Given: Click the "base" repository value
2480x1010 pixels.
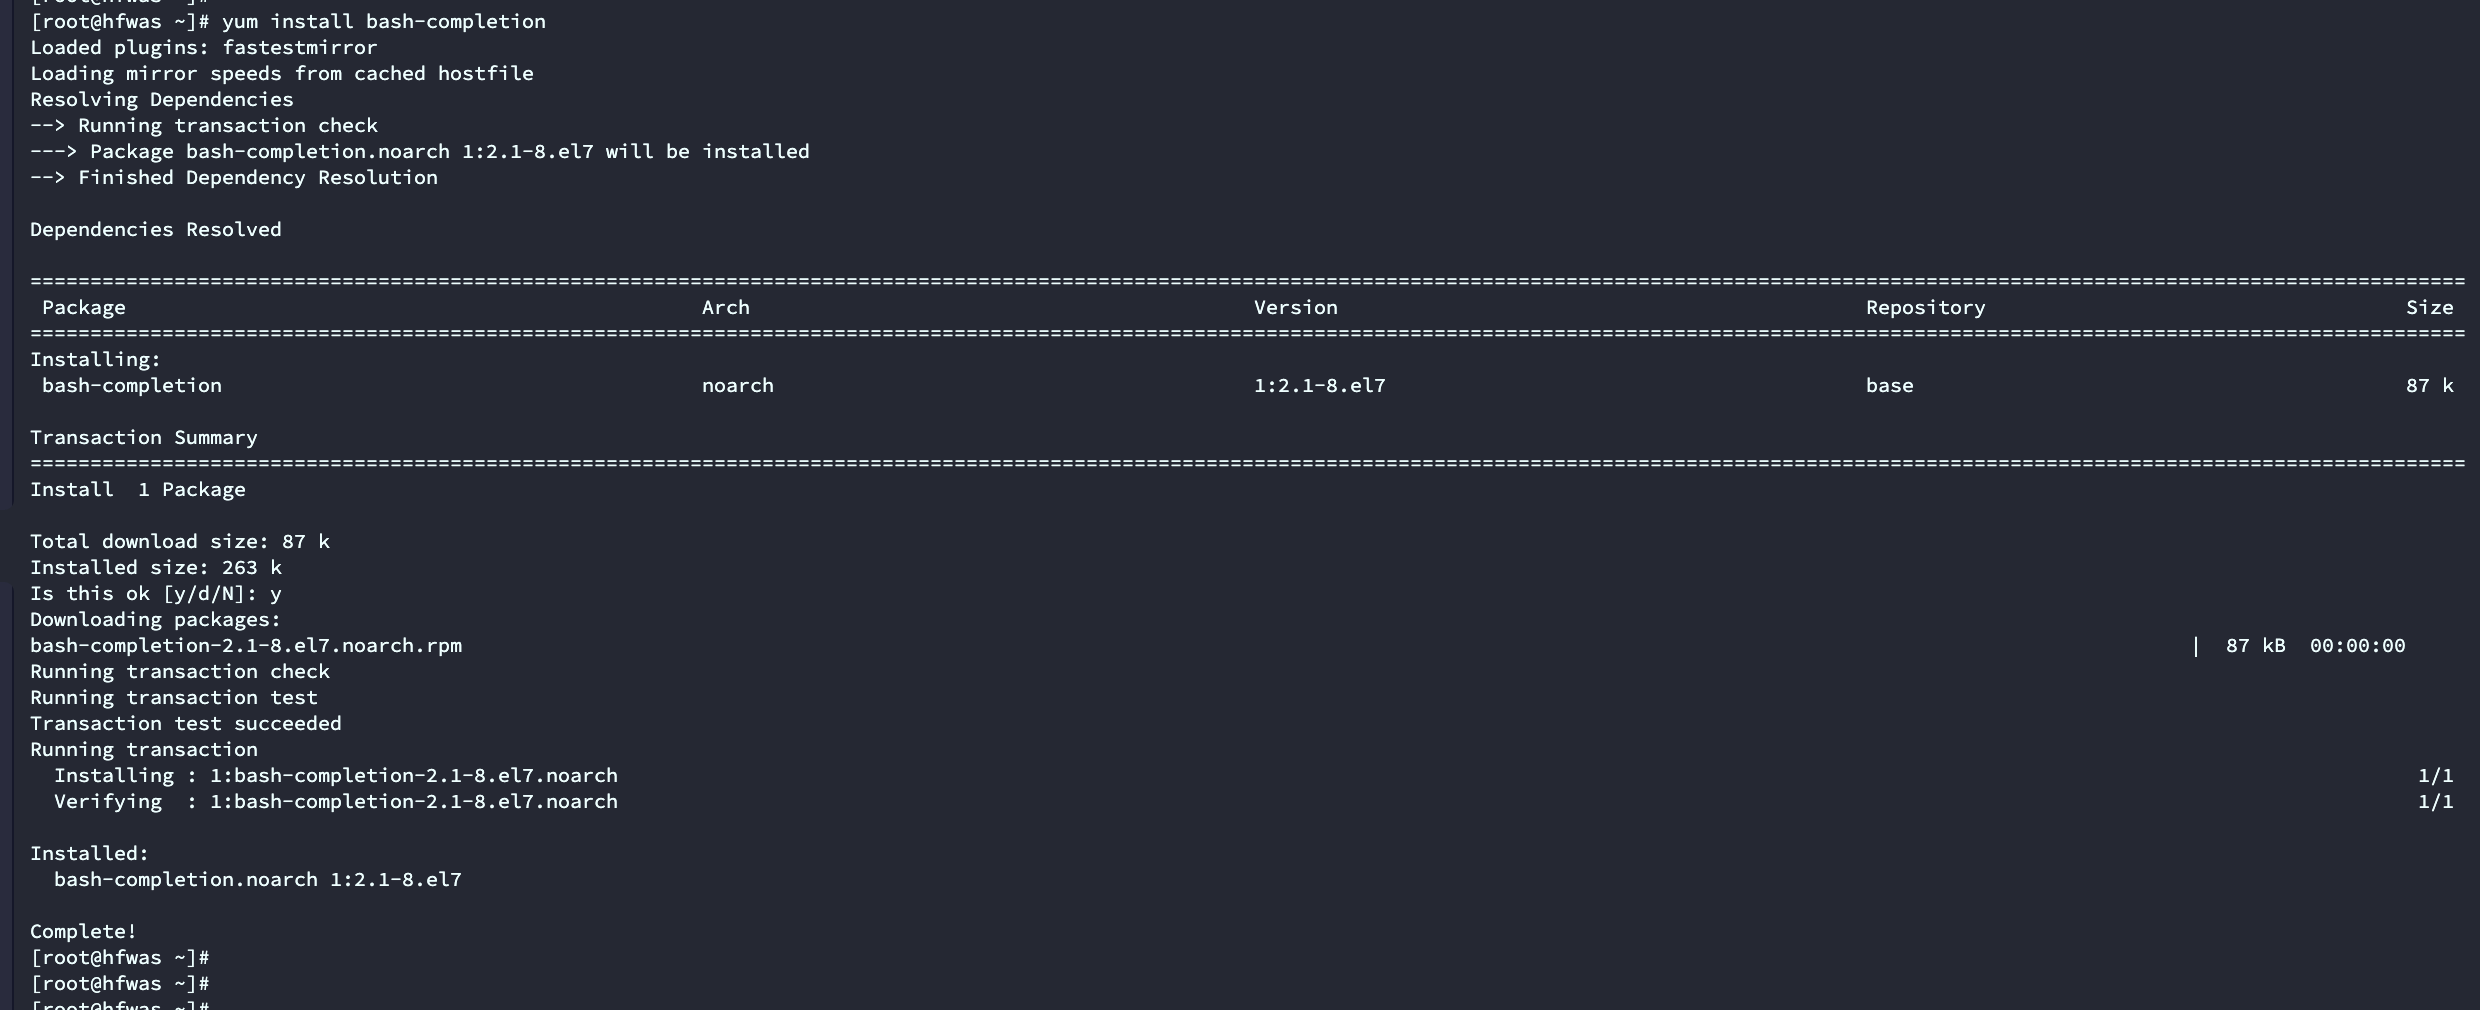Looking at the screenshot, I should (1889, 385).
